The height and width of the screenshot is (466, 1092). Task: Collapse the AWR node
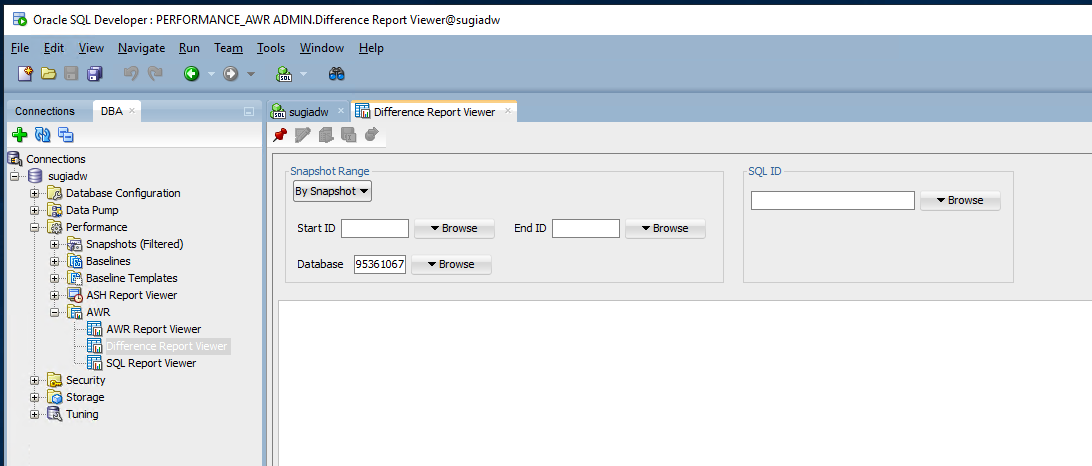(x=54, y=312)
